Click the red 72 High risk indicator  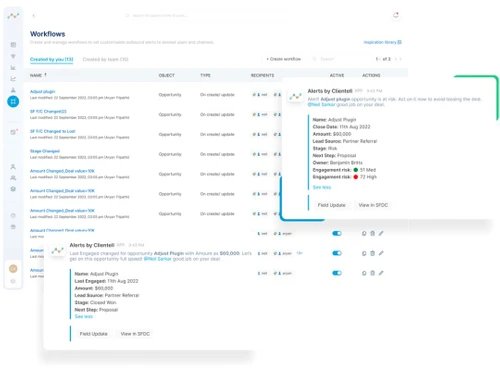point(355,177)
